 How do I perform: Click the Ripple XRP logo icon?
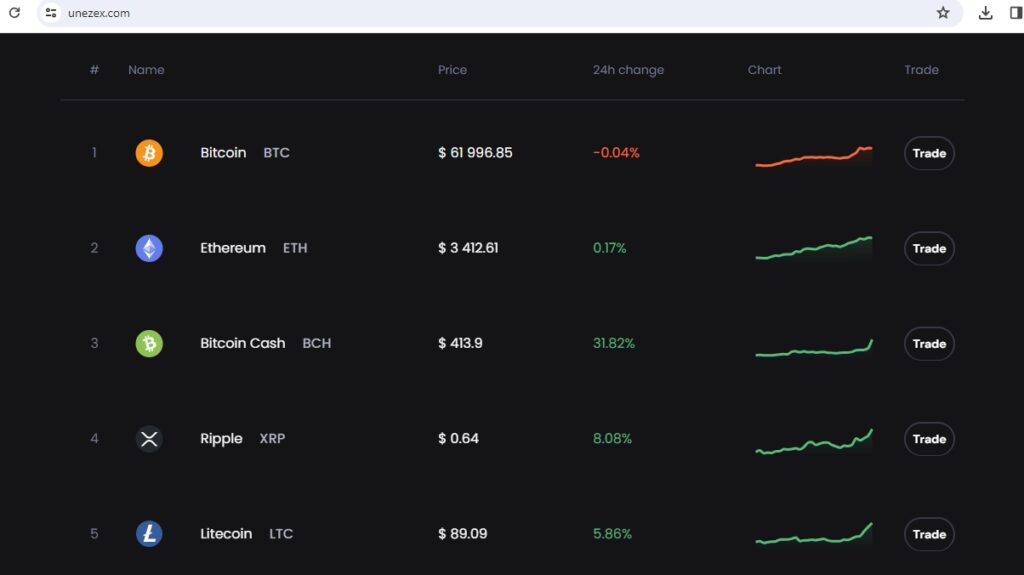pyautogui.click(x=149, y=438)
